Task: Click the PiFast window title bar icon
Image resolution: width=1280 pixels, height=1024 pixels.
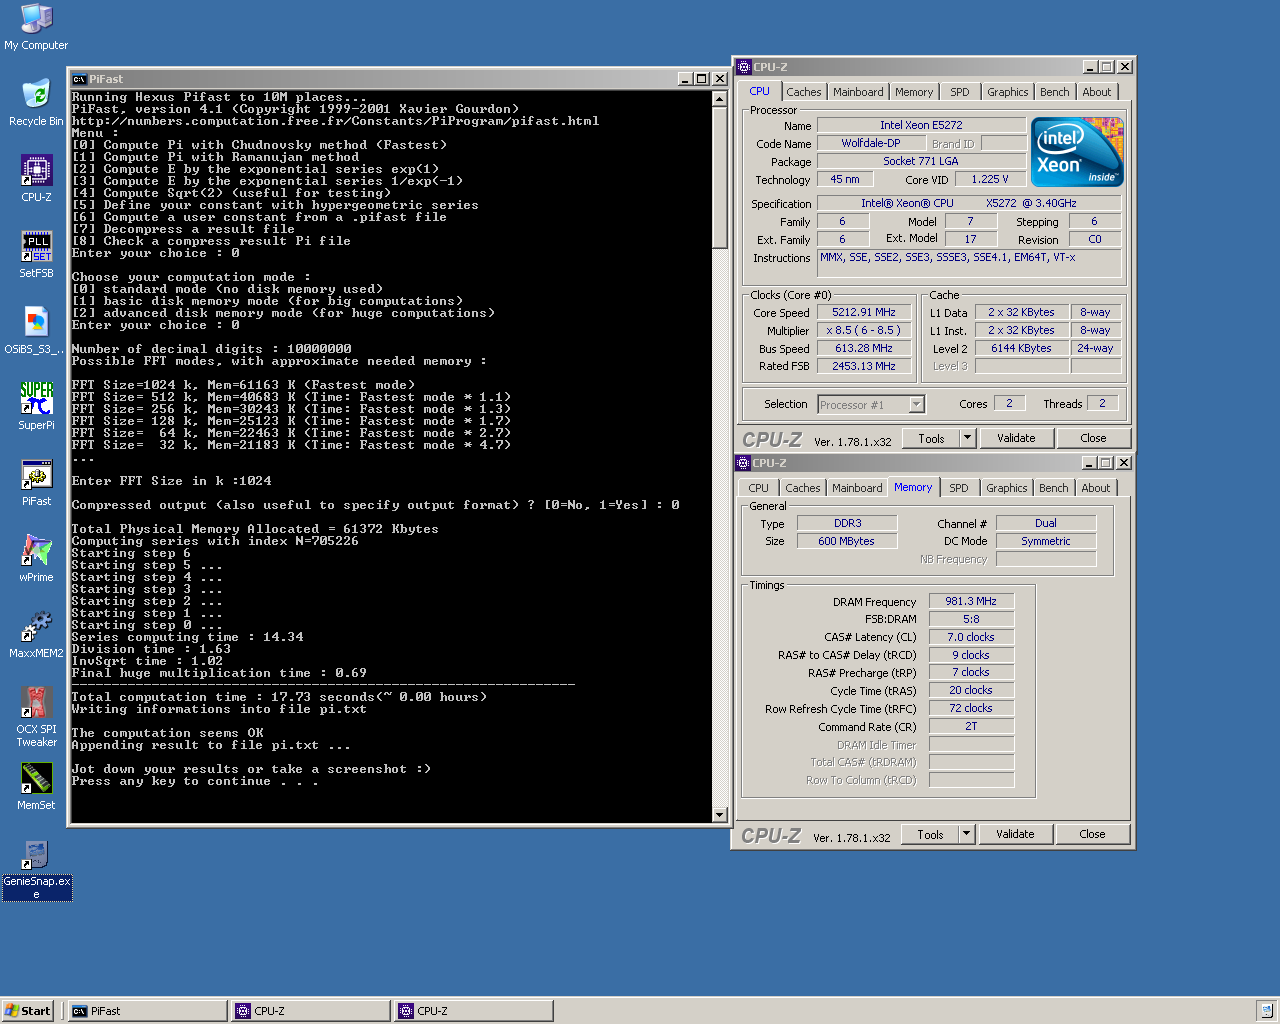Action: (x=79, y=79)
